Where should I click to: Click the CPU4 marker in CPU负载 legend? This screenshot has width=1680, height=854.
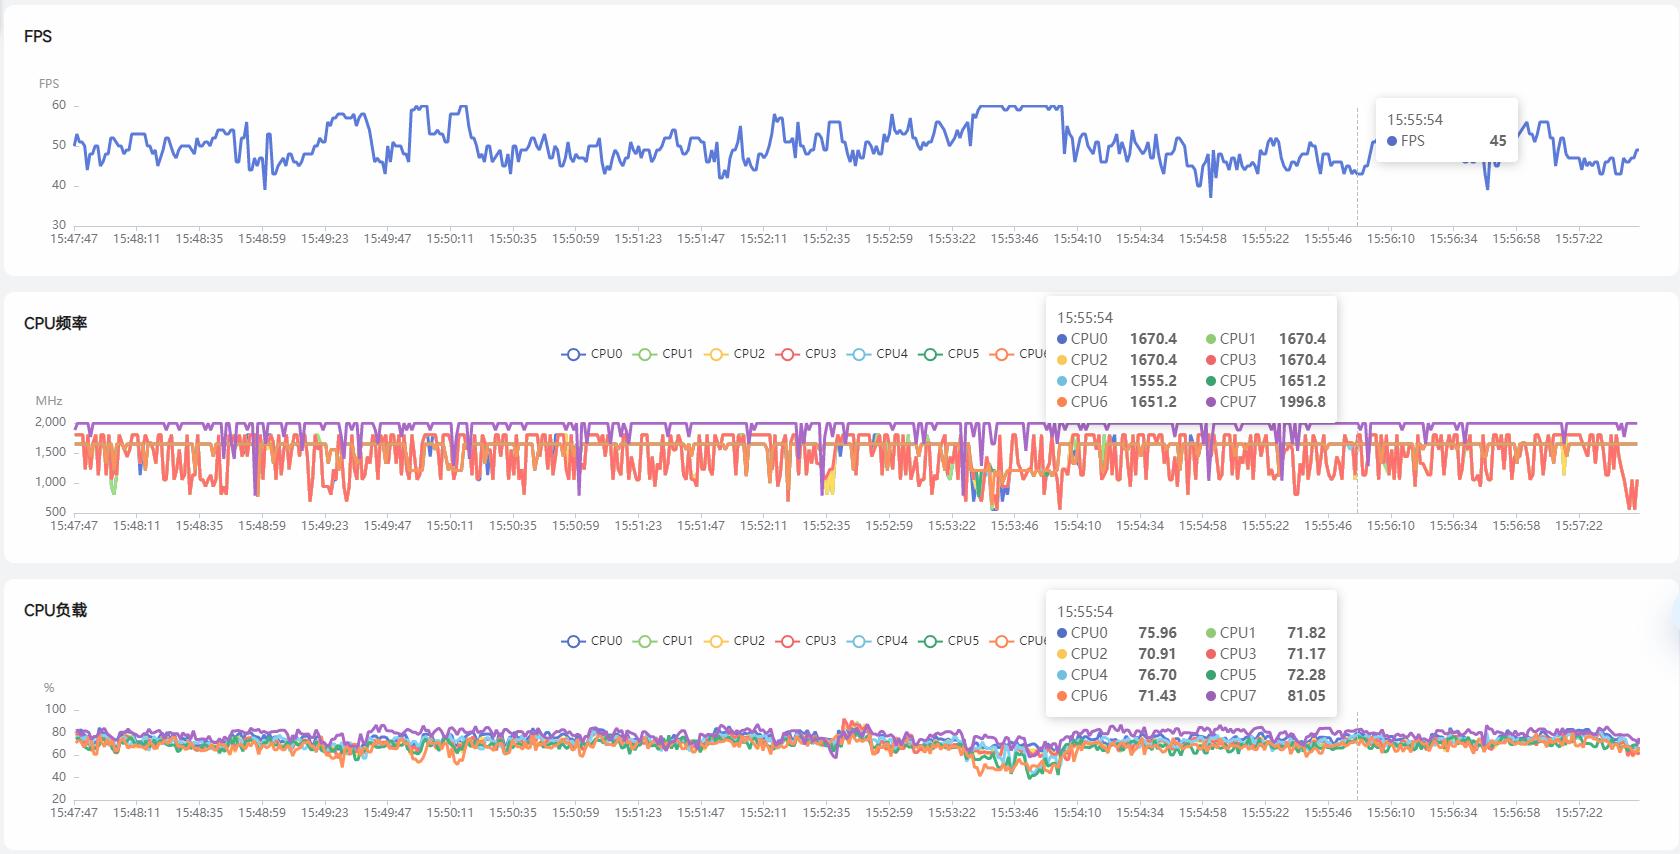coord(859,641)
